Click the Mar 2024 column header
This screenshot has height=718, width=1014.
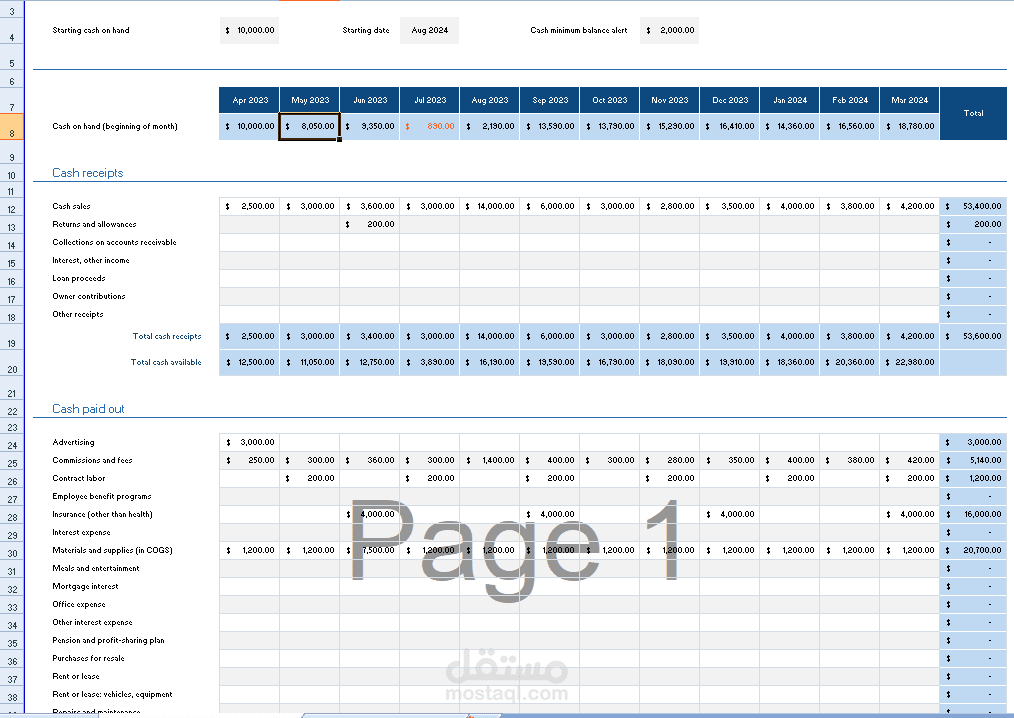tap(909, 100)
